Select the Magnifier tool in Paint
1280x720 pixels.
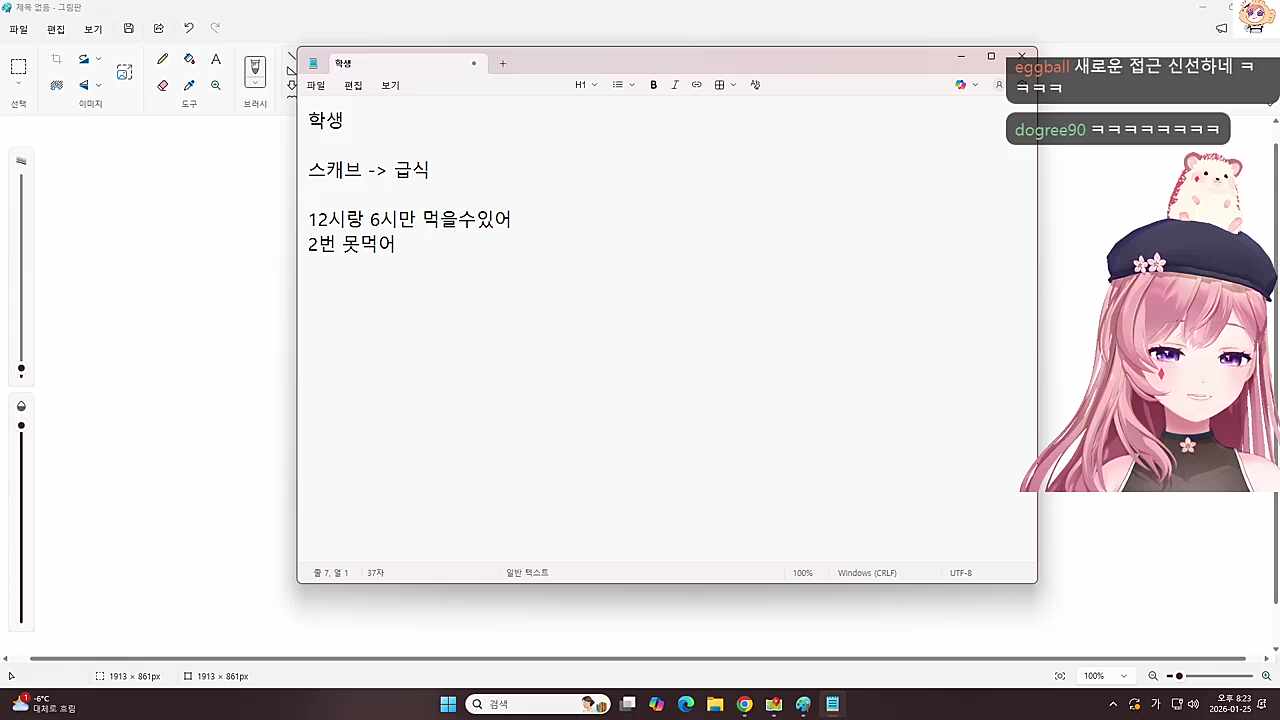click(216, 85)
